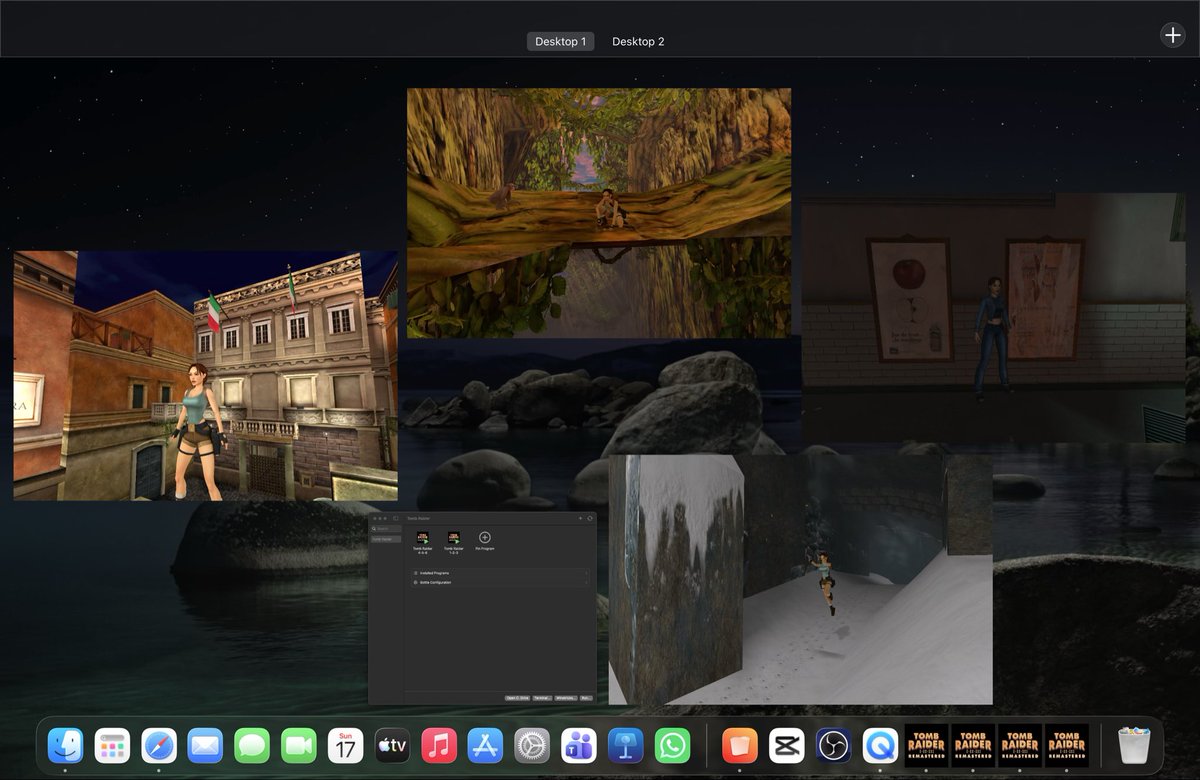This screenshot has height=780, width=1200.
Task: Open Messages from the Dock
Action: pyautogui.click(x=252, y=745)
